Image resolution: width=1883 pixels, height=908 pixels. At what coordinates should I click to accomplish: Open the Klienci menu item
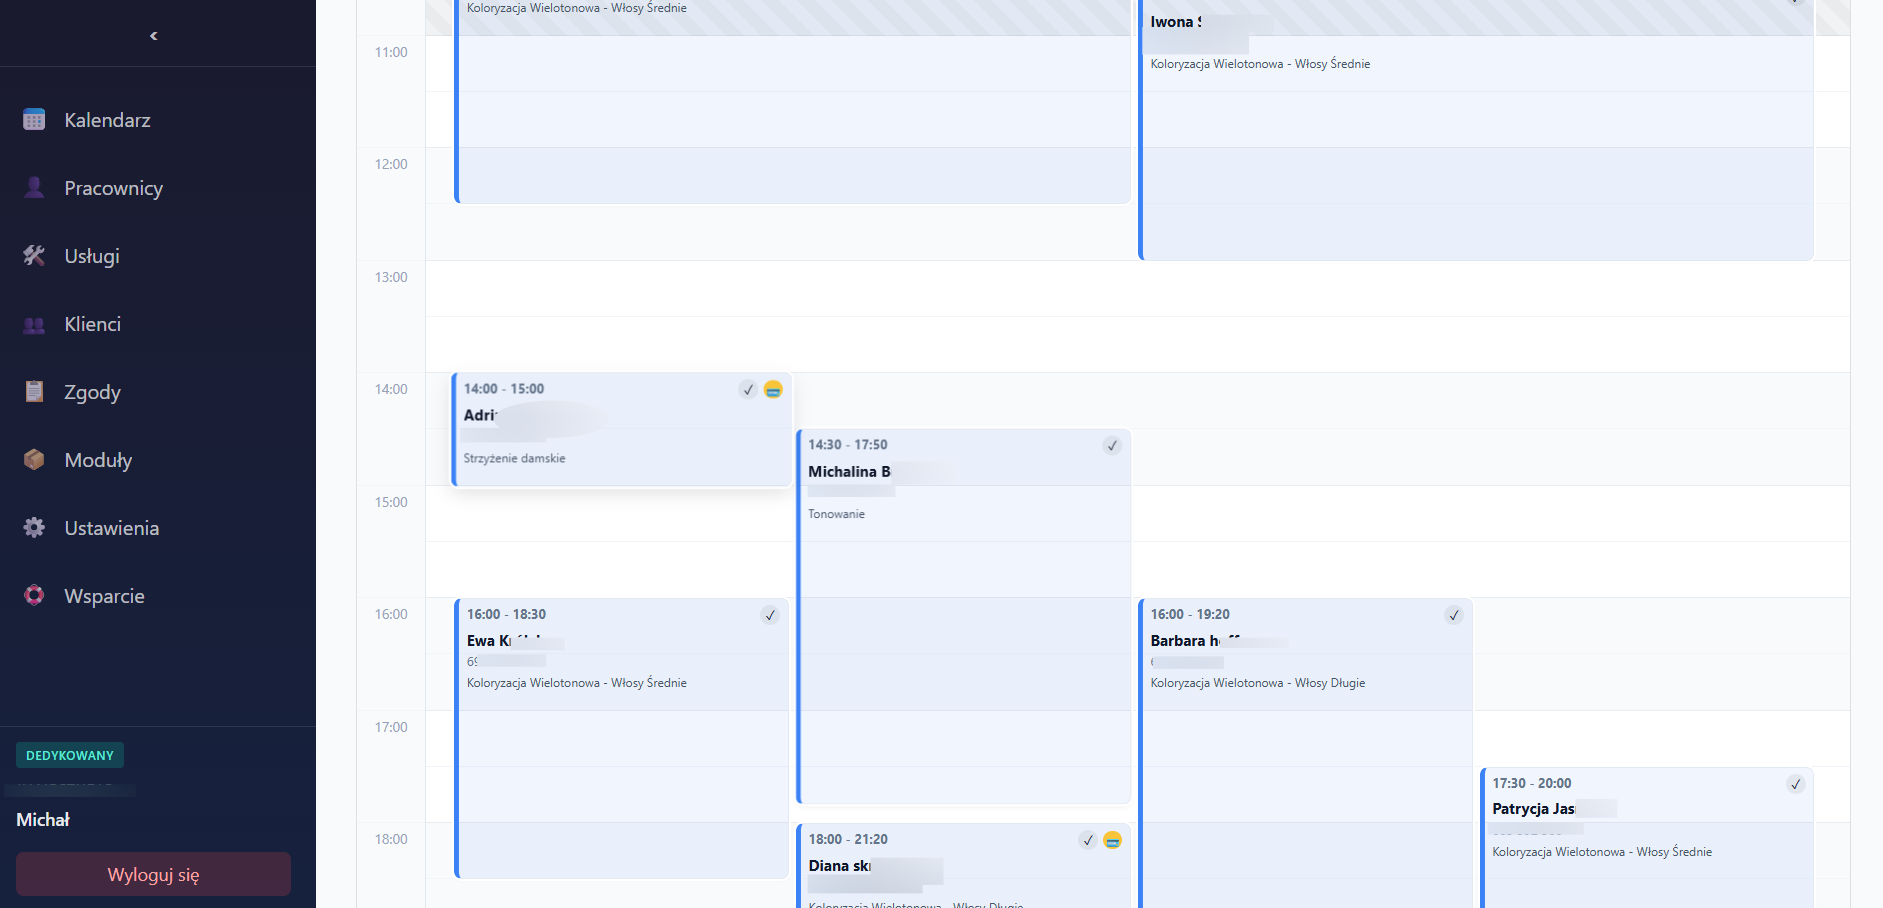[93, 324]
